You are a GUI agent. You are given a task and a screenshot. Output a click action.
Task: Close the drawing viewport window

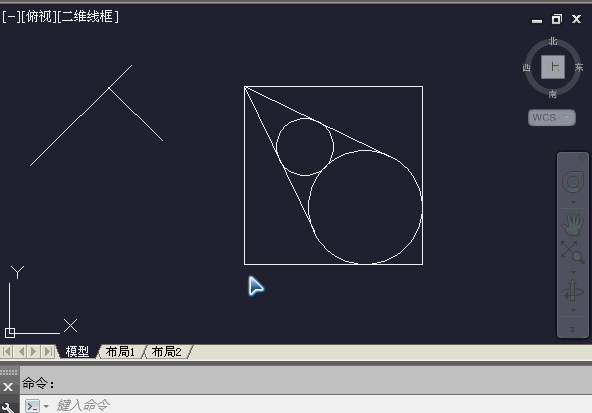point(577,19)
